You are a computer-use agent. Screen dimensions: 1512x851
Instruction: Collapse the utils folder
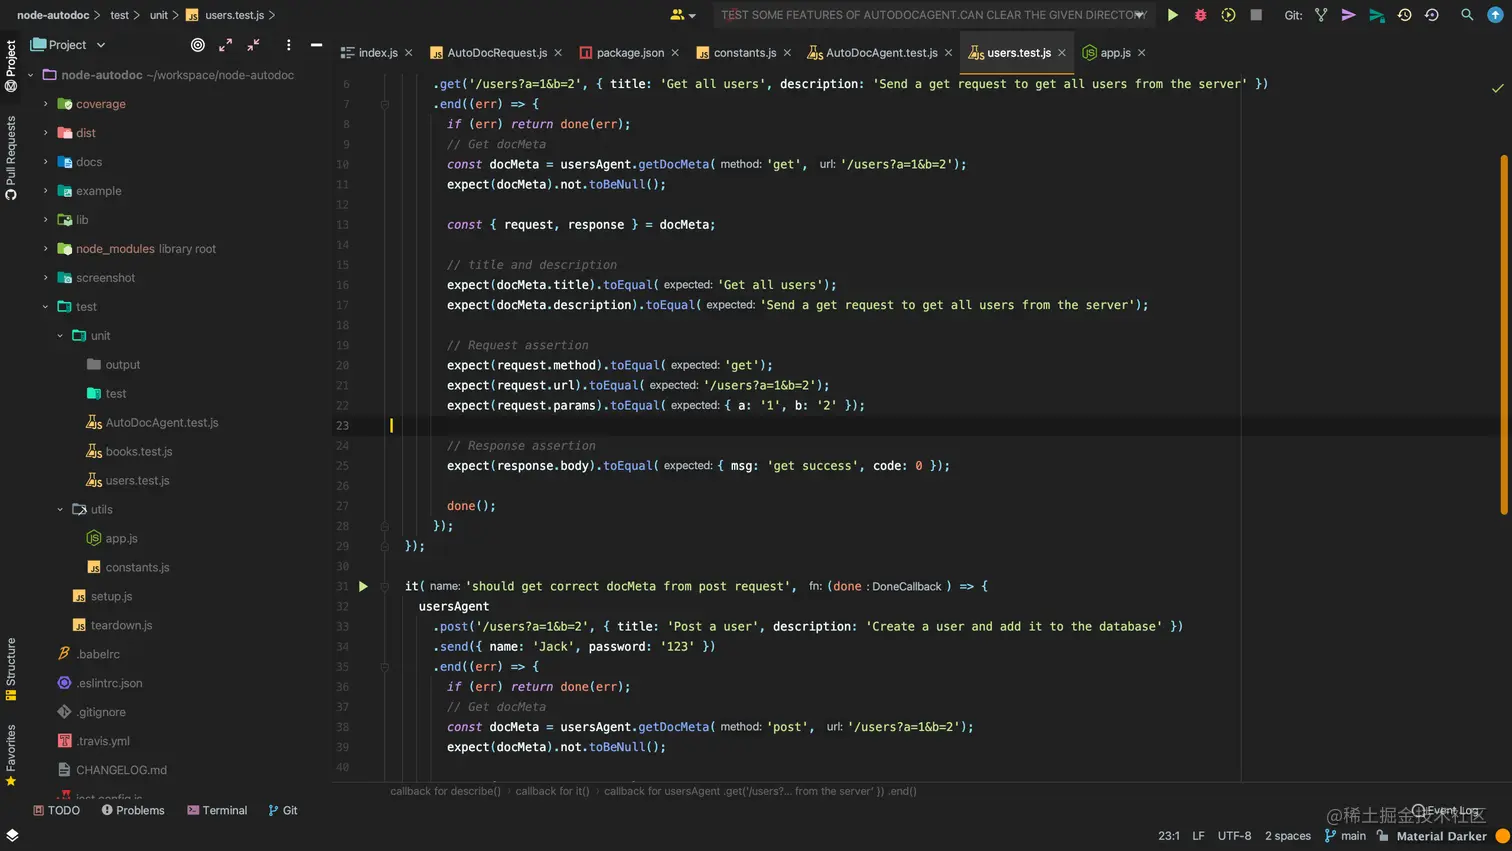[x=60, y=510]
